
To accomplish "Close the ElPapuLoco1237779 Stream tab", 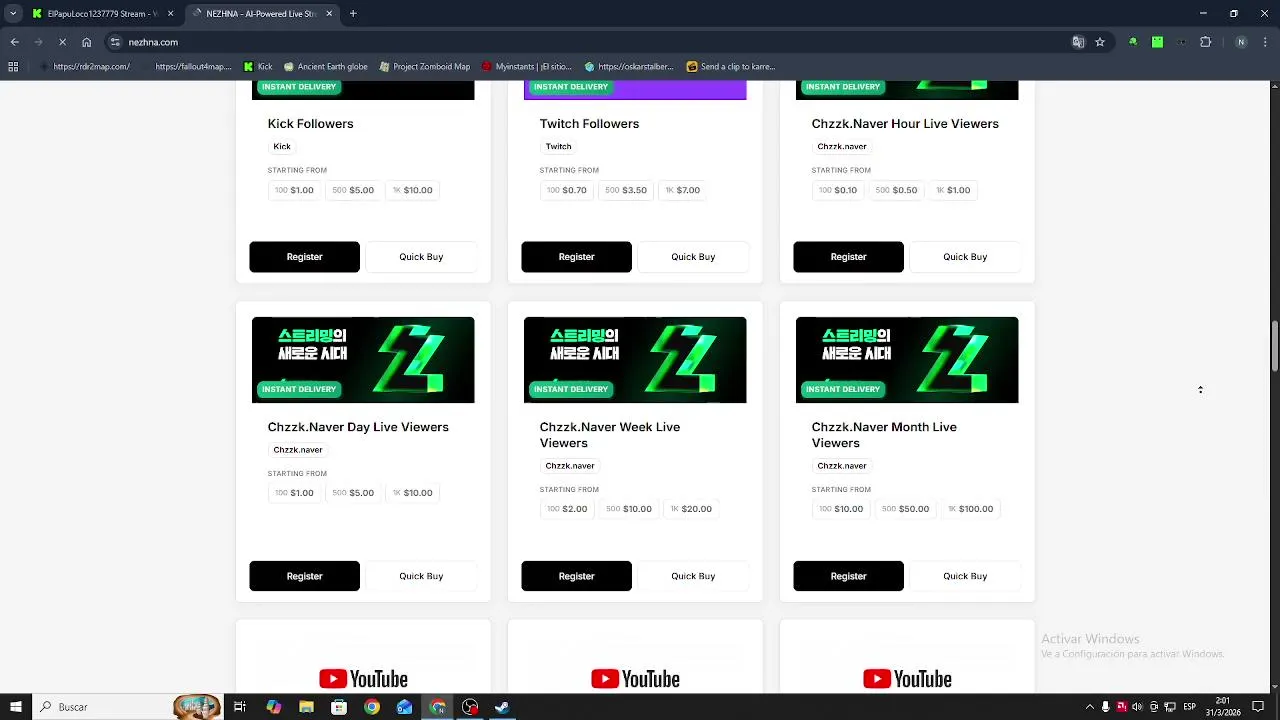I will click(170, 14).
